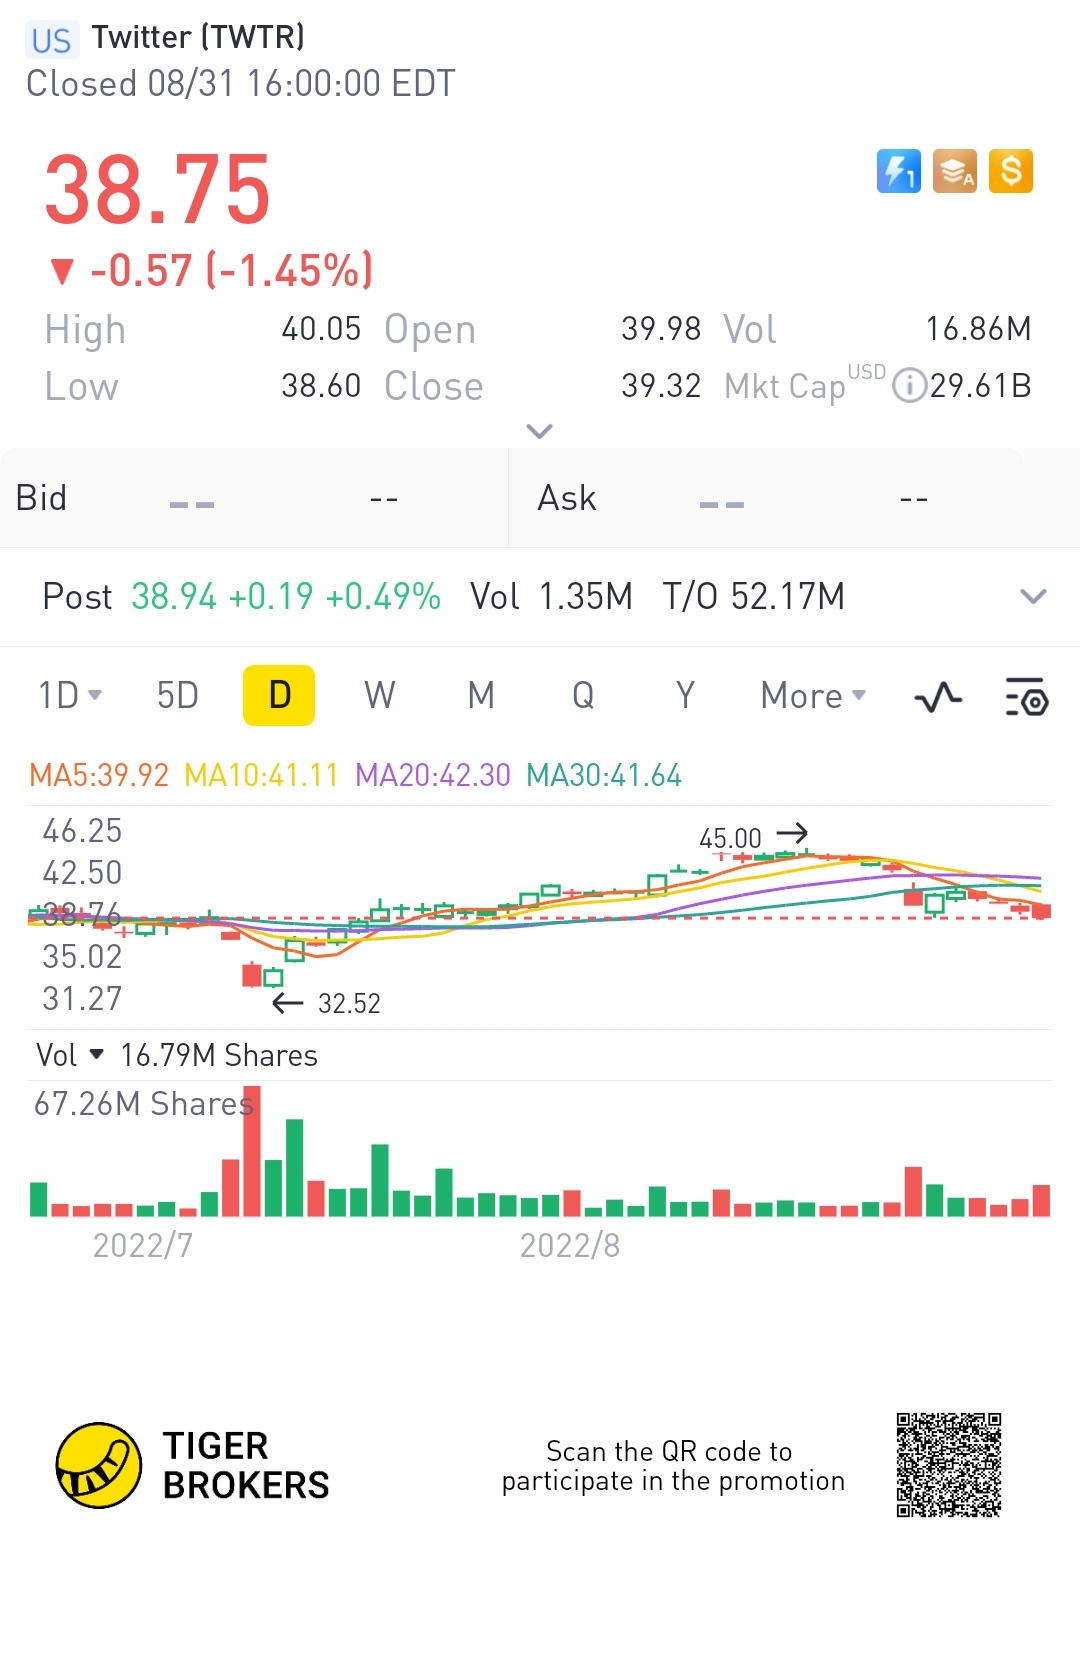Select the 5D chart tab
This screenshot has width=1080, height=1663.
coord(178,695)
